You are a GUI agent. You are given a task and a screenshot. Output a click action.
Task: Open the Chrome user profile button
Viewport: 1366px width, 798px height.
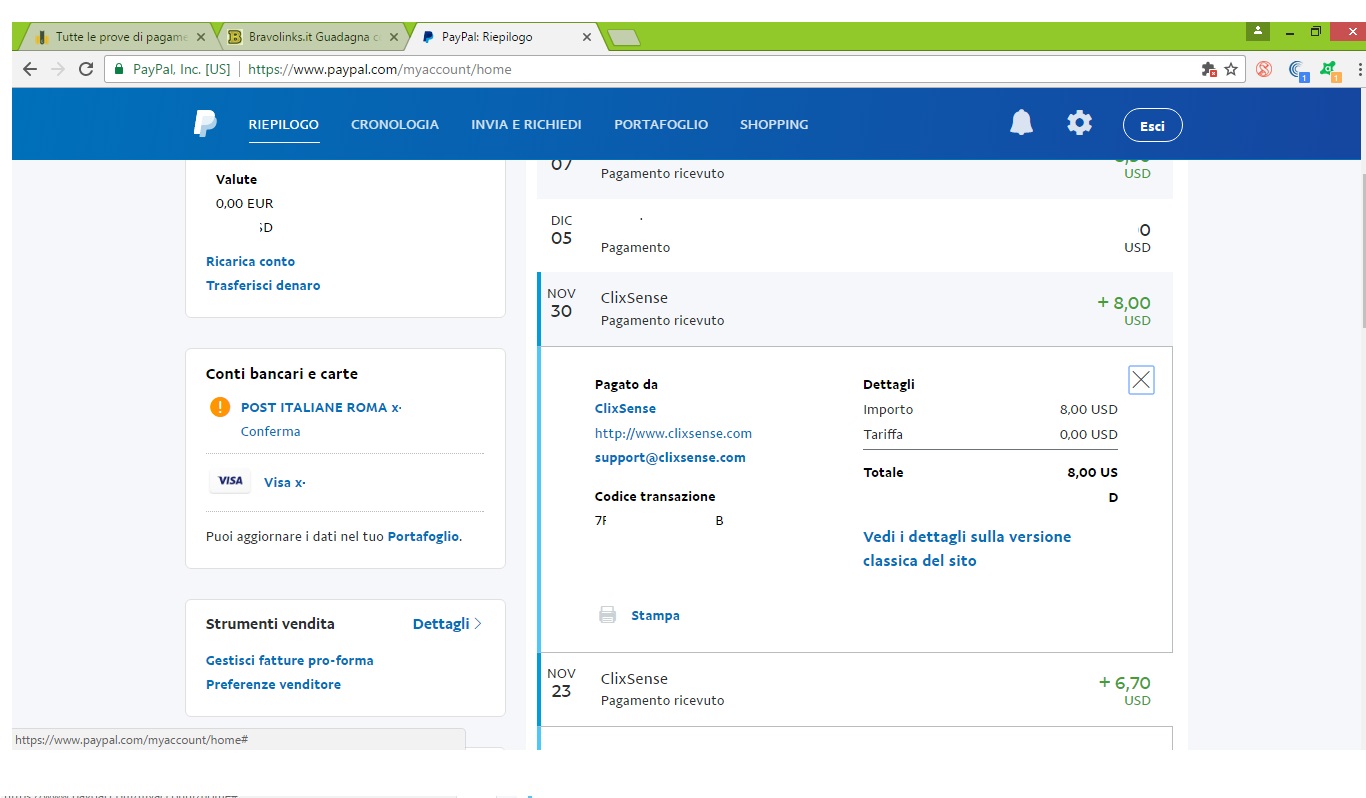(1258, 31)
